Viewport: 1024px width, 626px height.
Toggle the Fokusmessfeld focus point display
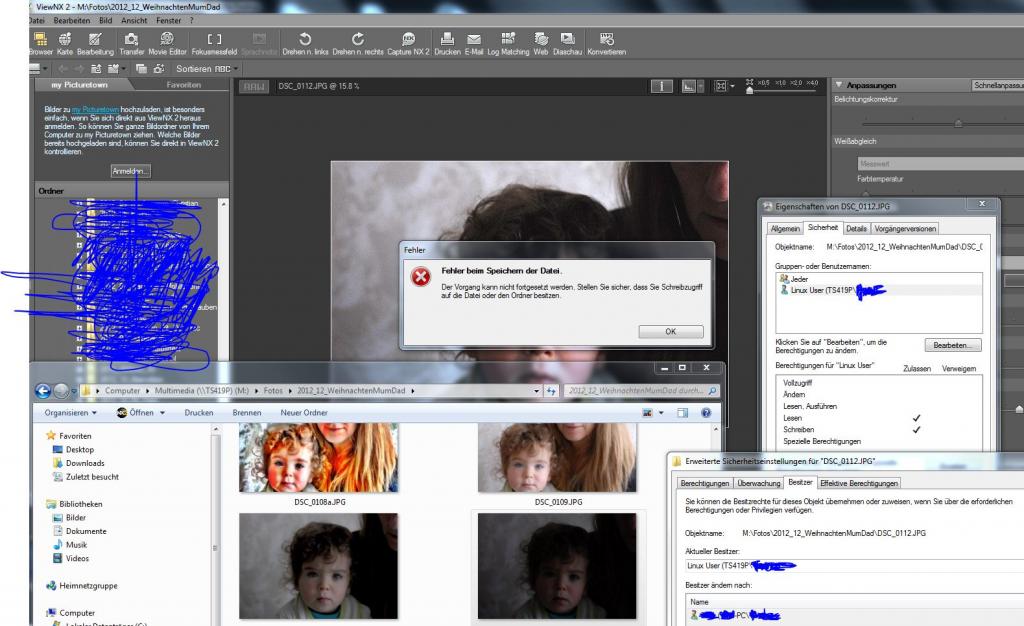click(x=214, y=43)
